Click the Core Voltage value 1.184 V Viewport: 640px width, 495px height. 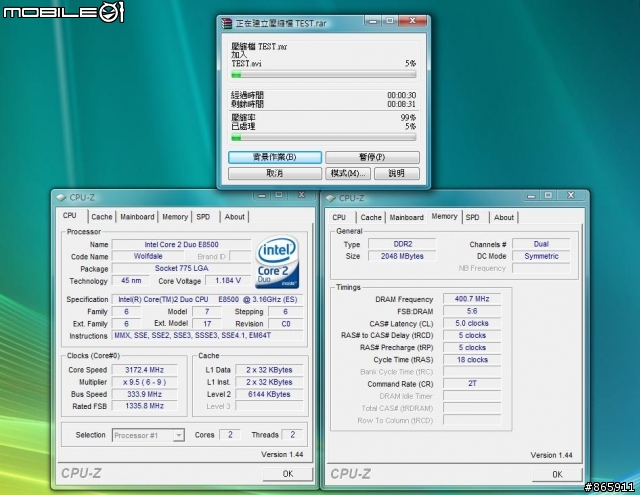(228, 281)
